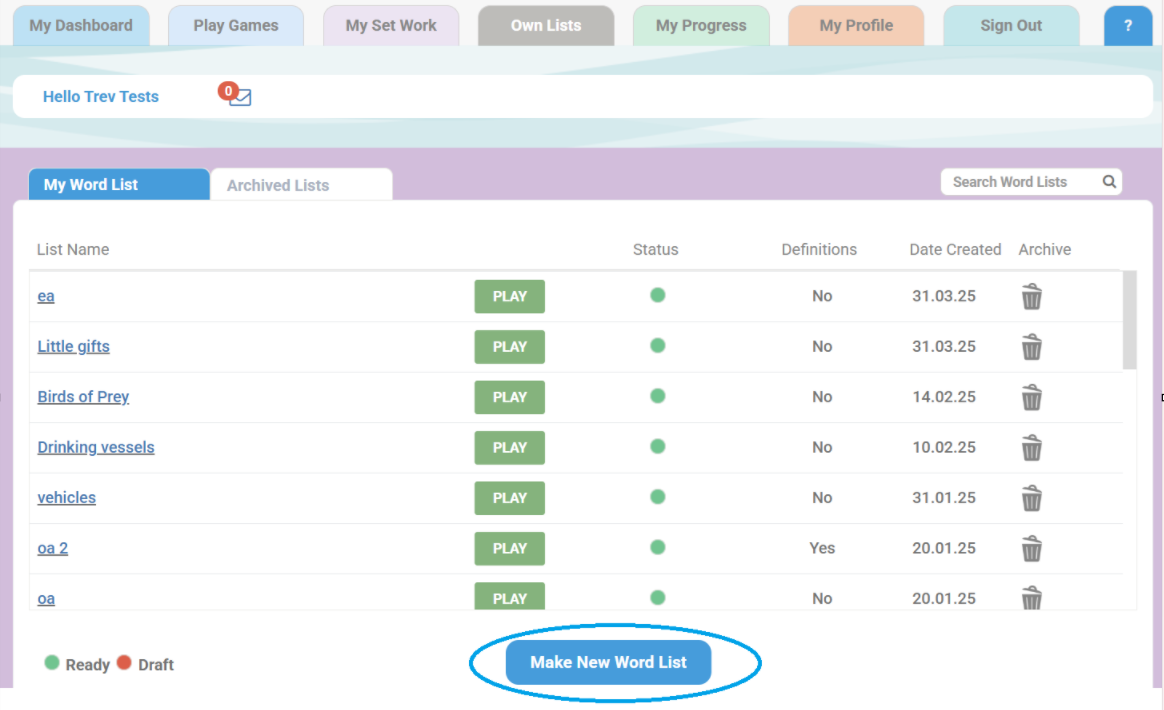
Task: Click trash icon for 'oa 2' list
Action: click(x=1031, y=548)
